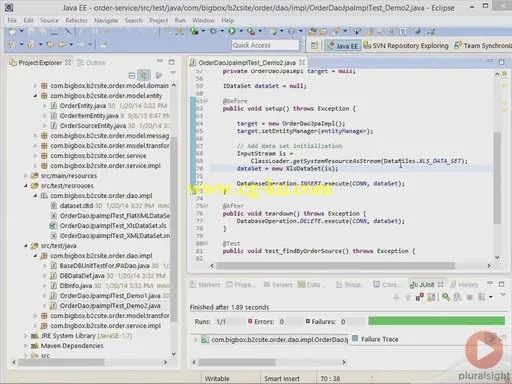The height and width of the screenshot is (384, 512).
Task: Select DBDataDef.java in the tree
Action: point(82,276)
